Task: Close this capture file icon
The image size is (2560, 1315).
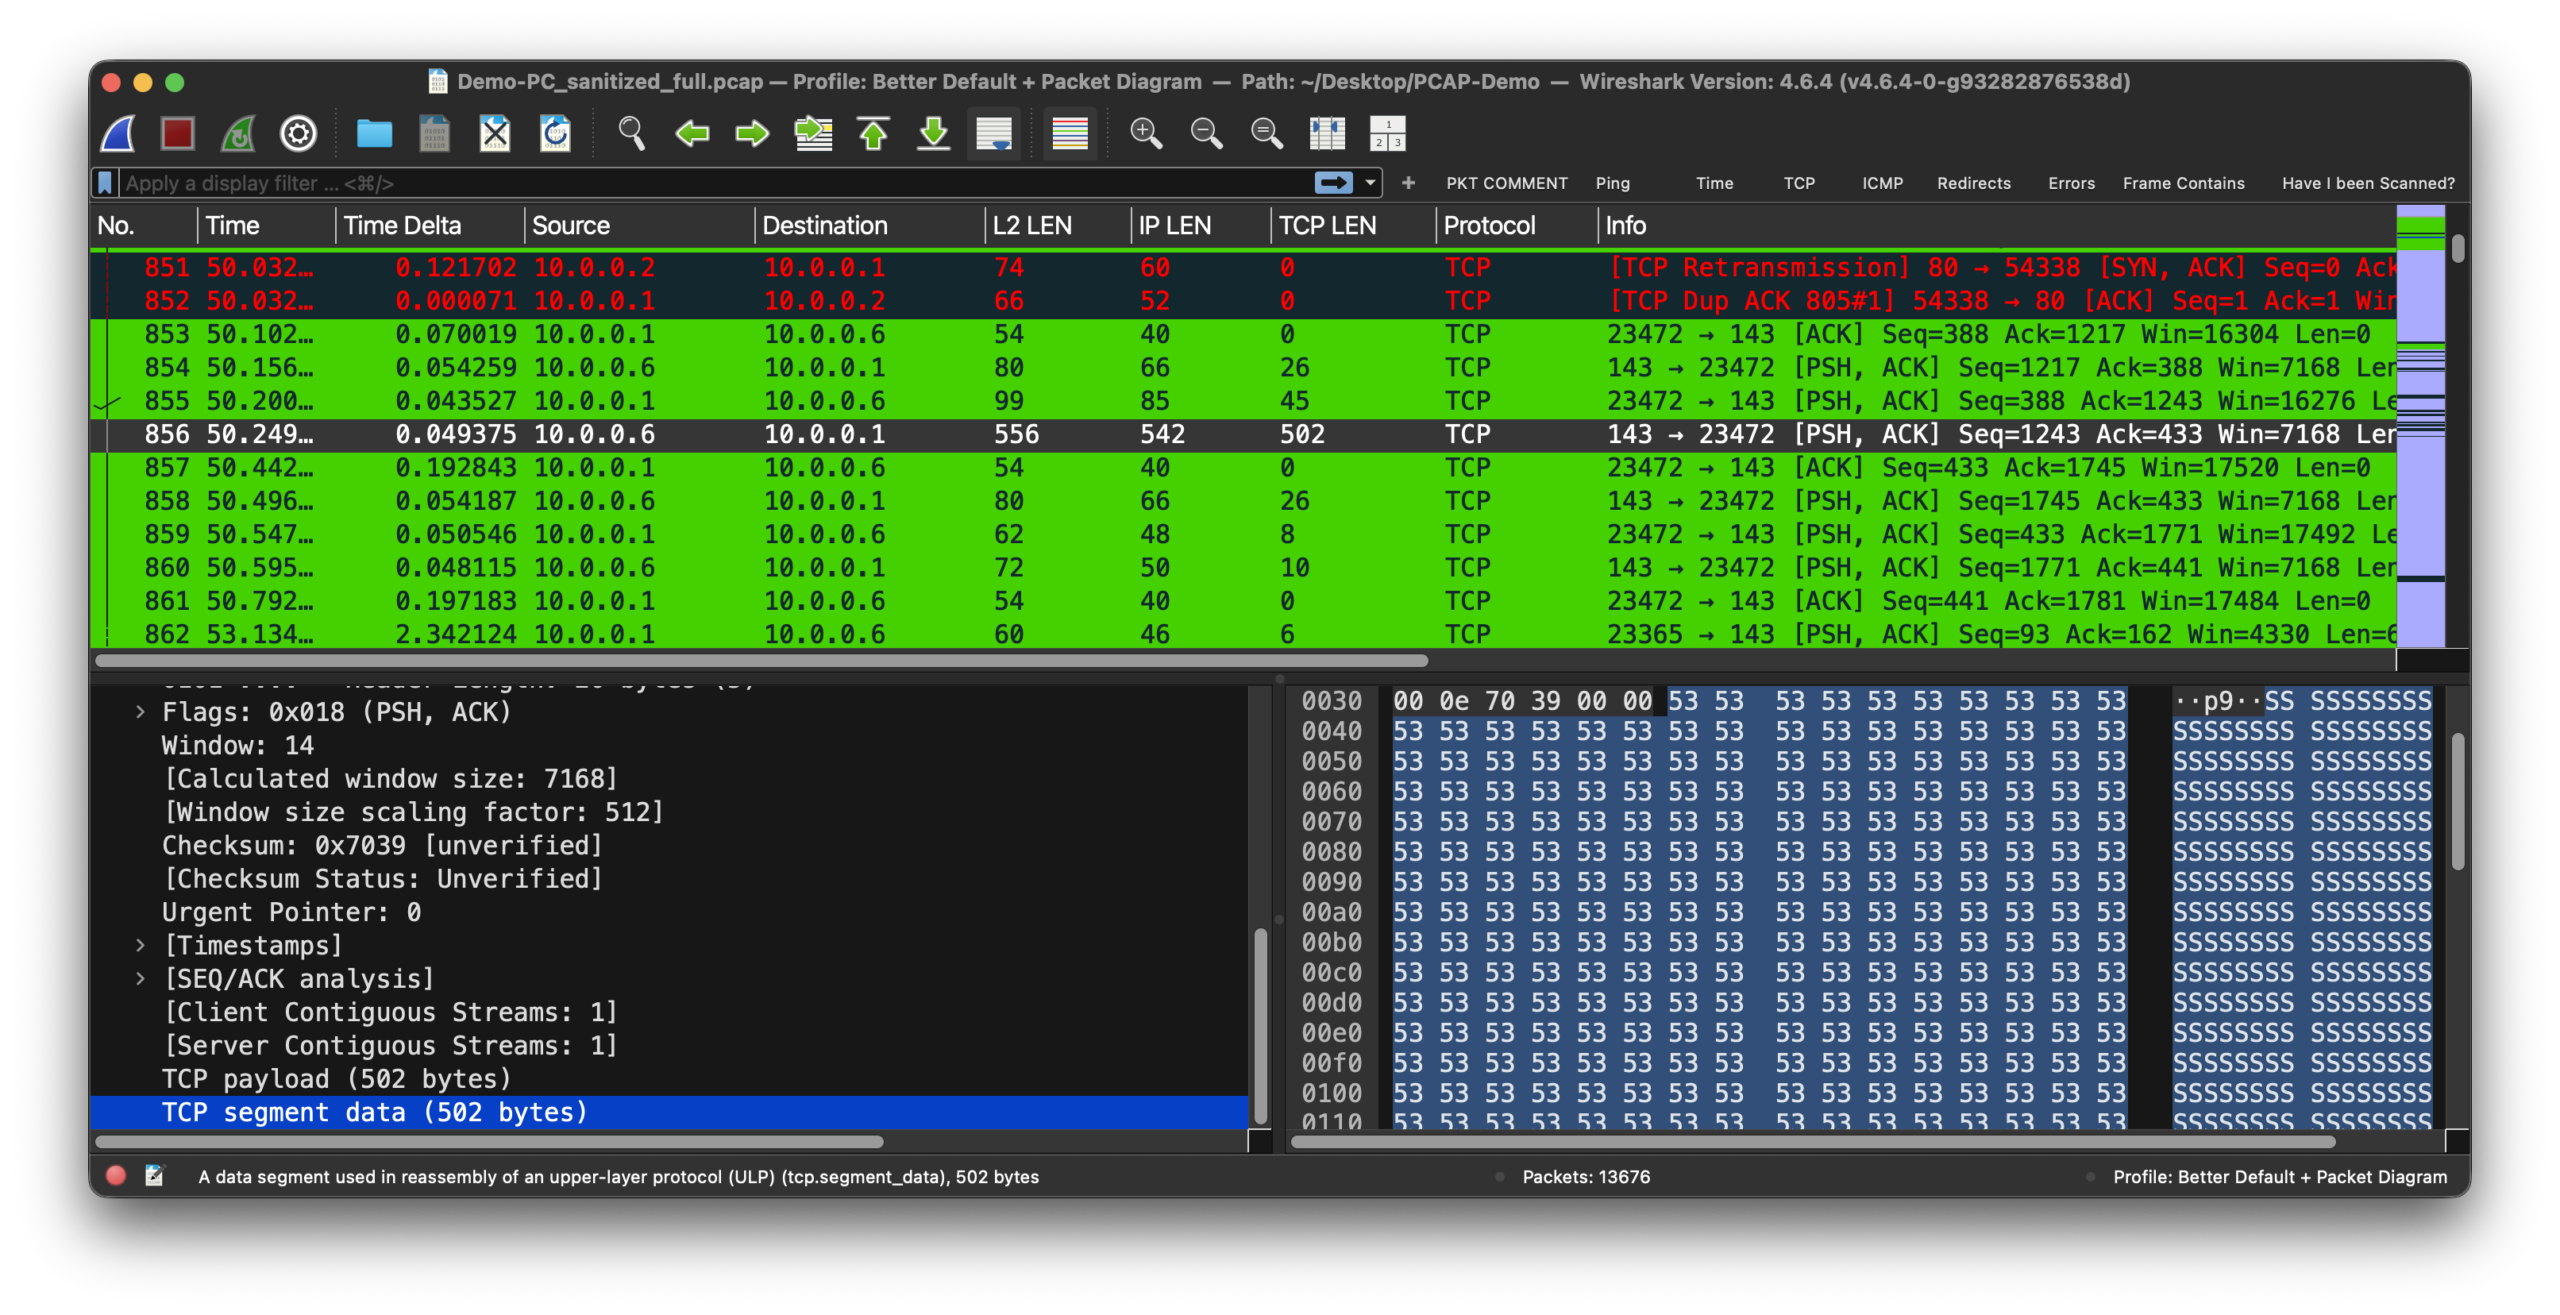Action: tap(494, 133)
